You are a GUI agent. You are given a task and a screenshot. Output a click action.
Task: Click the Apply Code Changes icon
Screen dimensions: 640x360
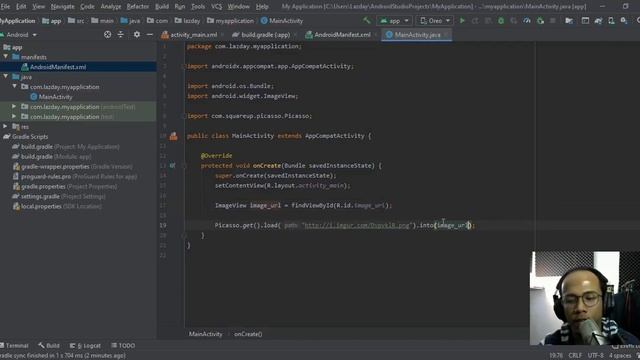[488, 20]
